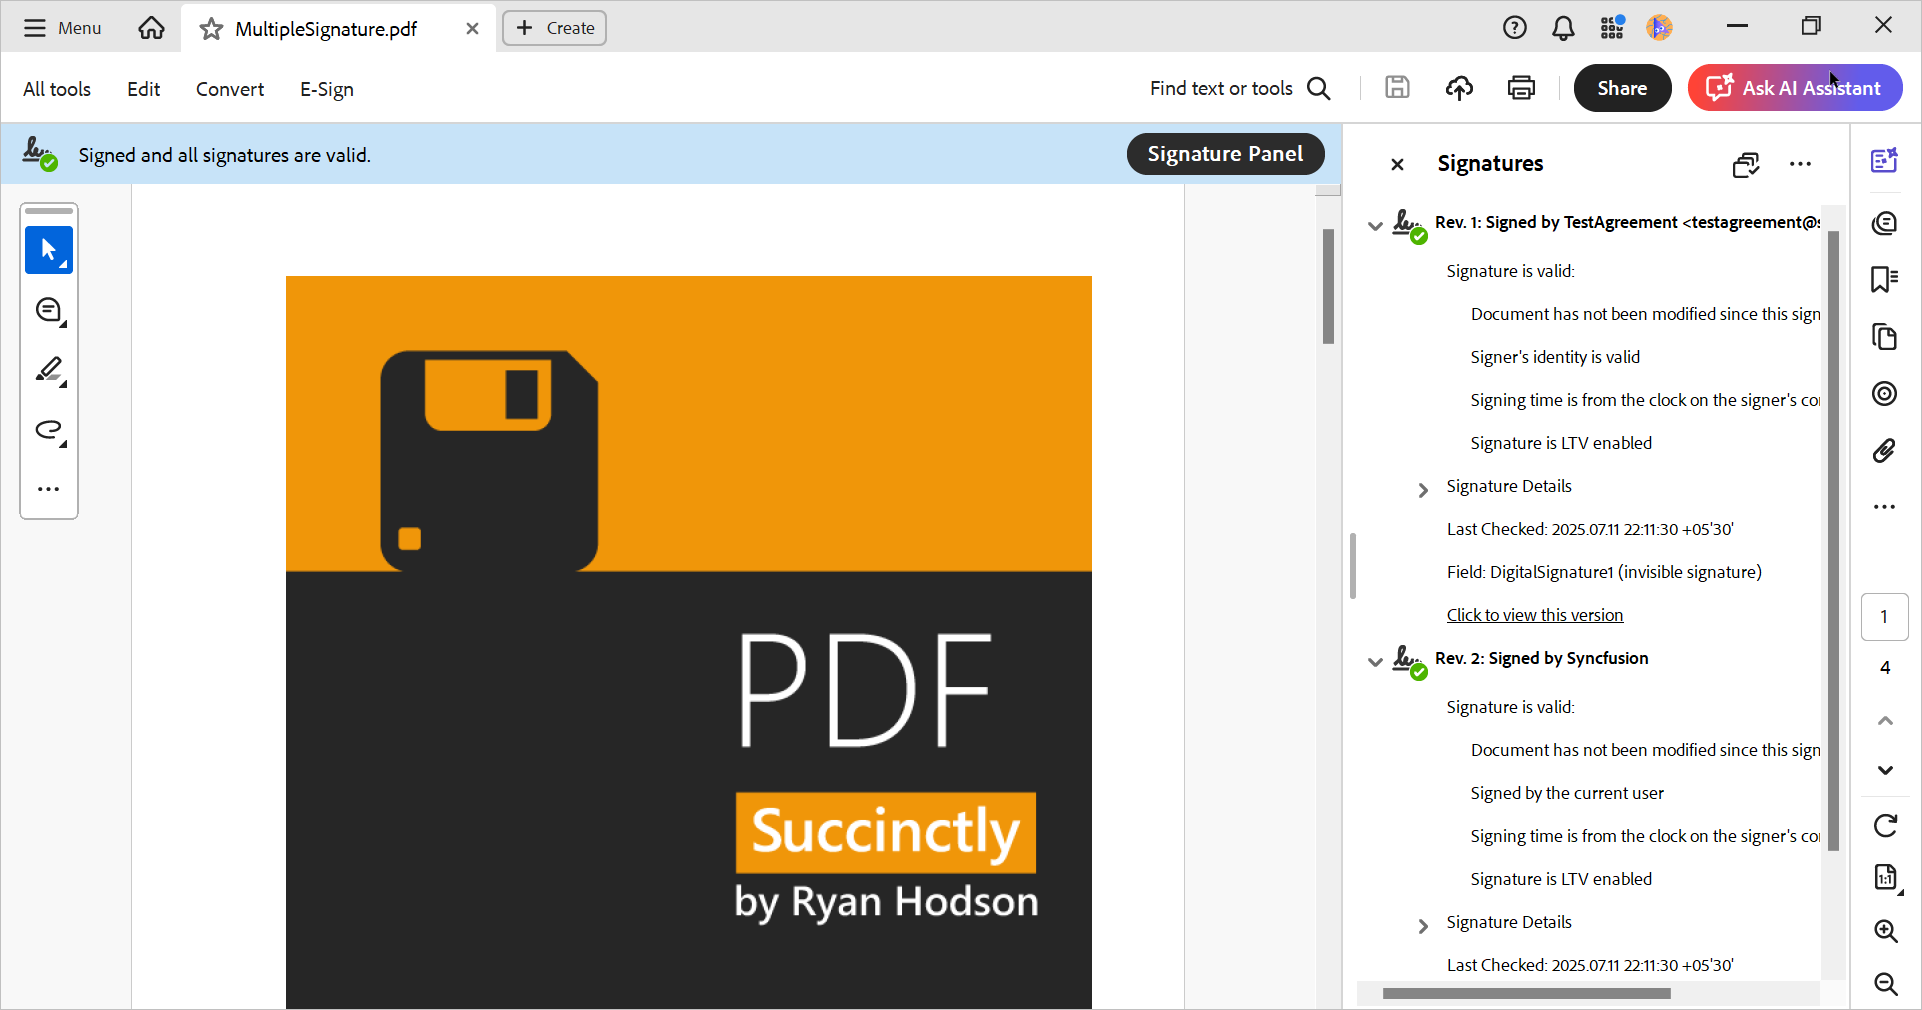The width and height of the screenshot is (1922, 1010).
Task: Click the Signature Panel button
Action: pos(1224,154)
